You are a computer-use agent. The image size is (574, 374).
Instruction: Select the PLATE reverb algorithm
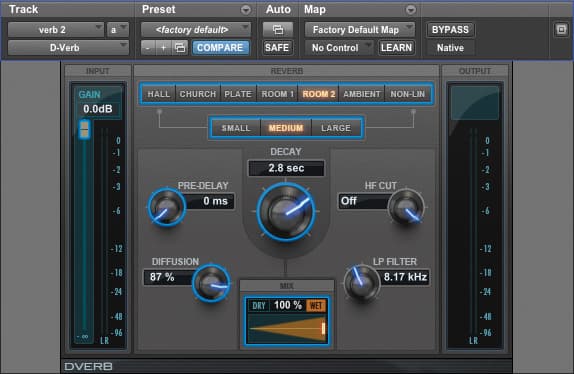pos(238,94)
